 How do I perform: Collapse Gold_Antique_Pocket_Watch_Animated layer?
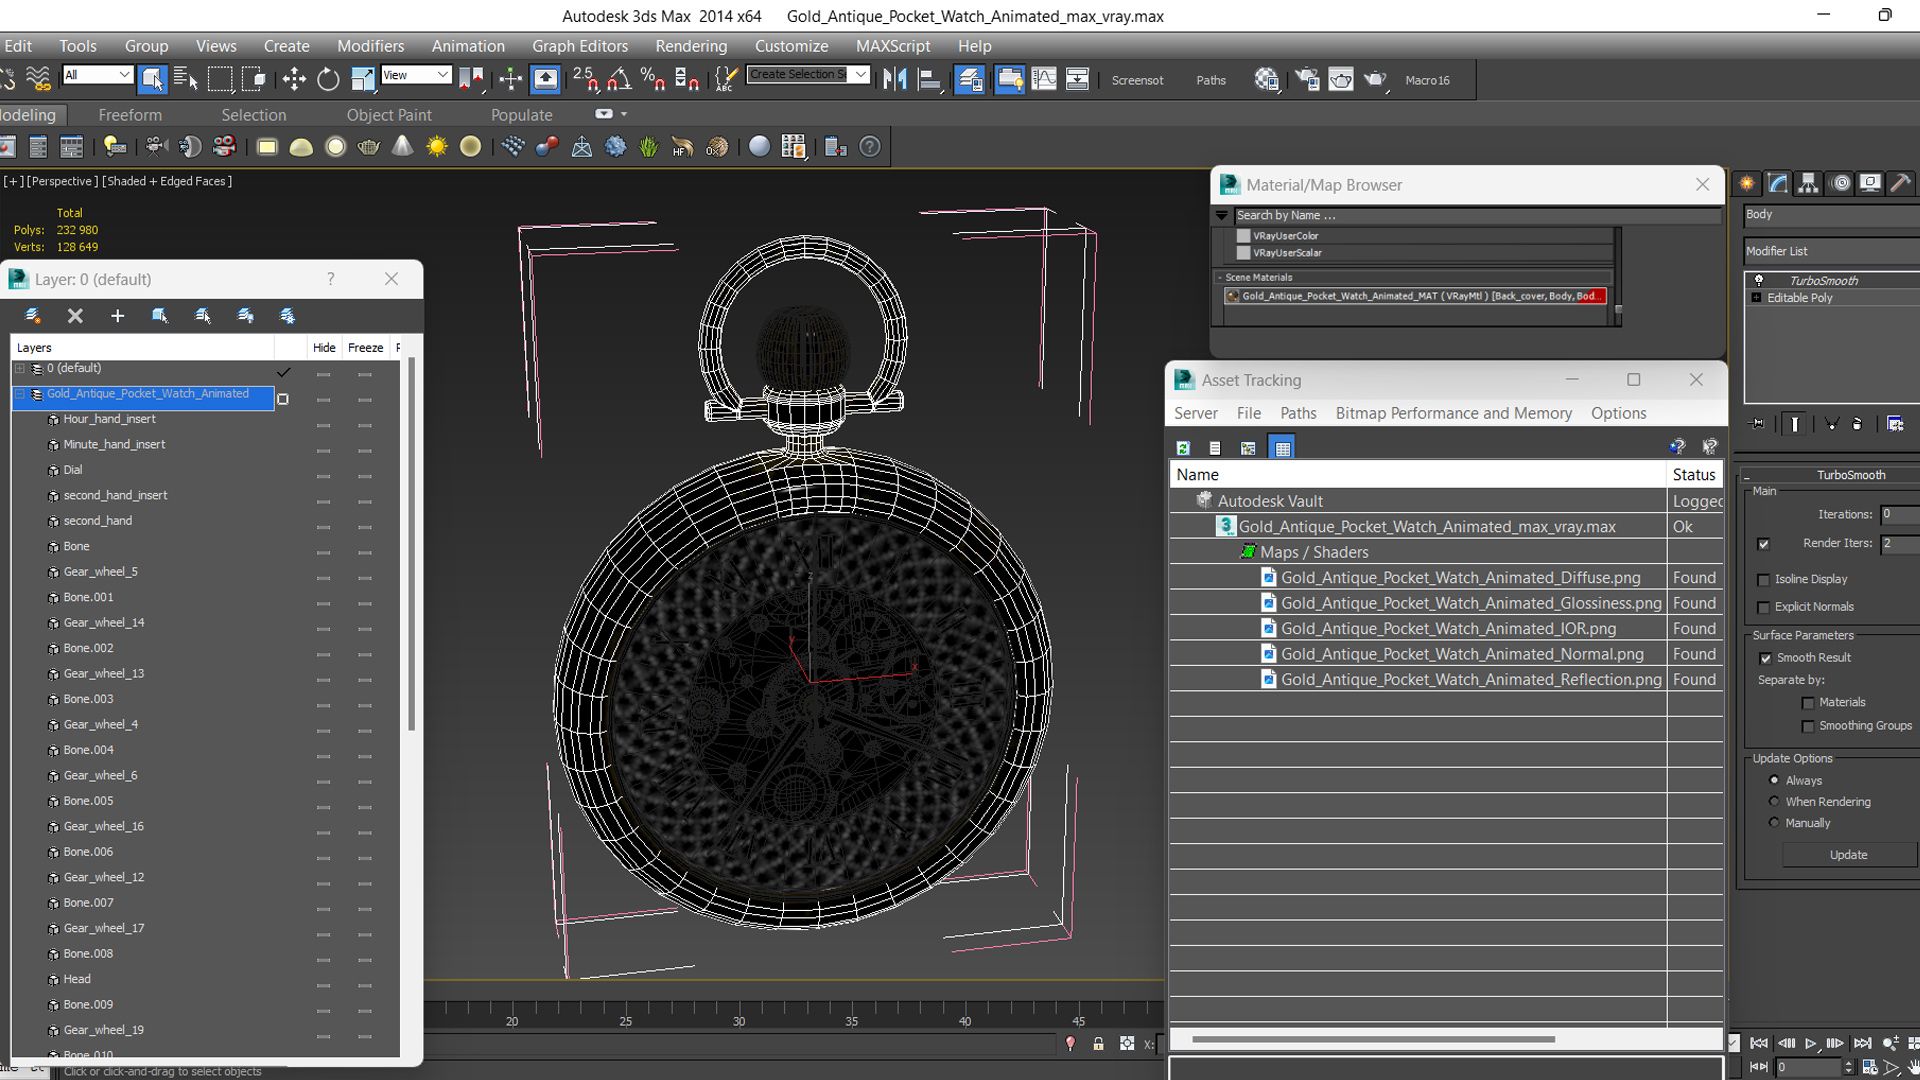coord(20,394)
